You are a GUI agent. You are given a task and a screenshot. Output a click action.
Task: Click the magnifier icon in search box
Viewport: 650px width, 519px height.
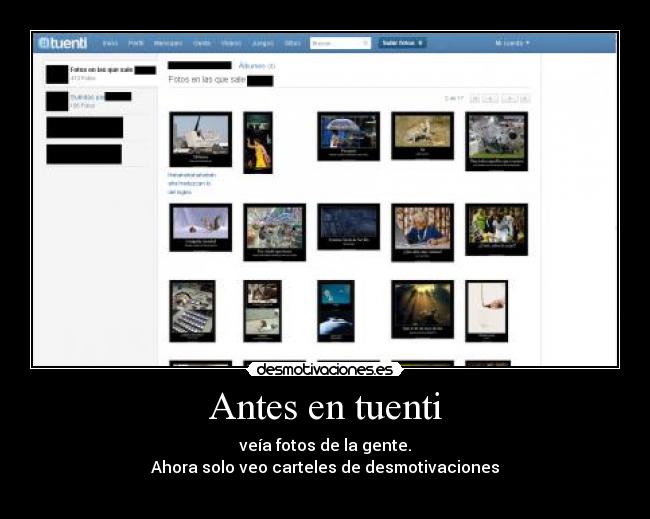pyautogui.click(x=366, y=43)
